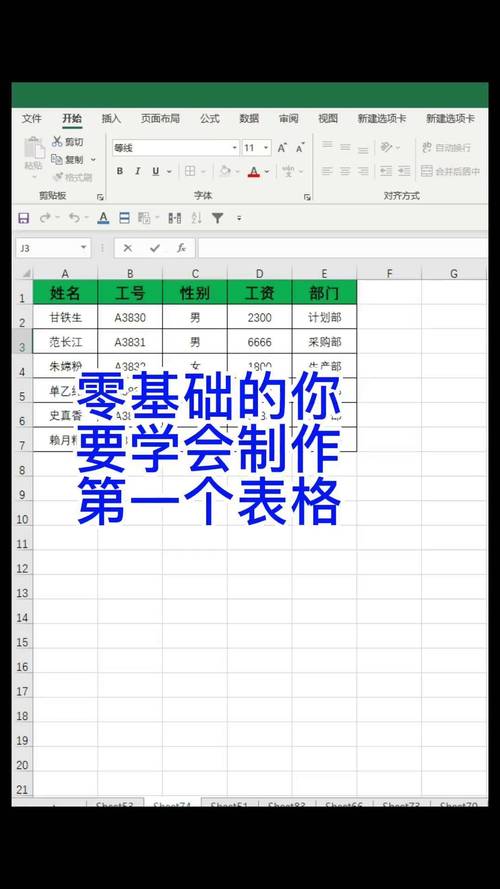
Task: Switch to the Insert (插入) tab
Action: [x=111, y=118]
